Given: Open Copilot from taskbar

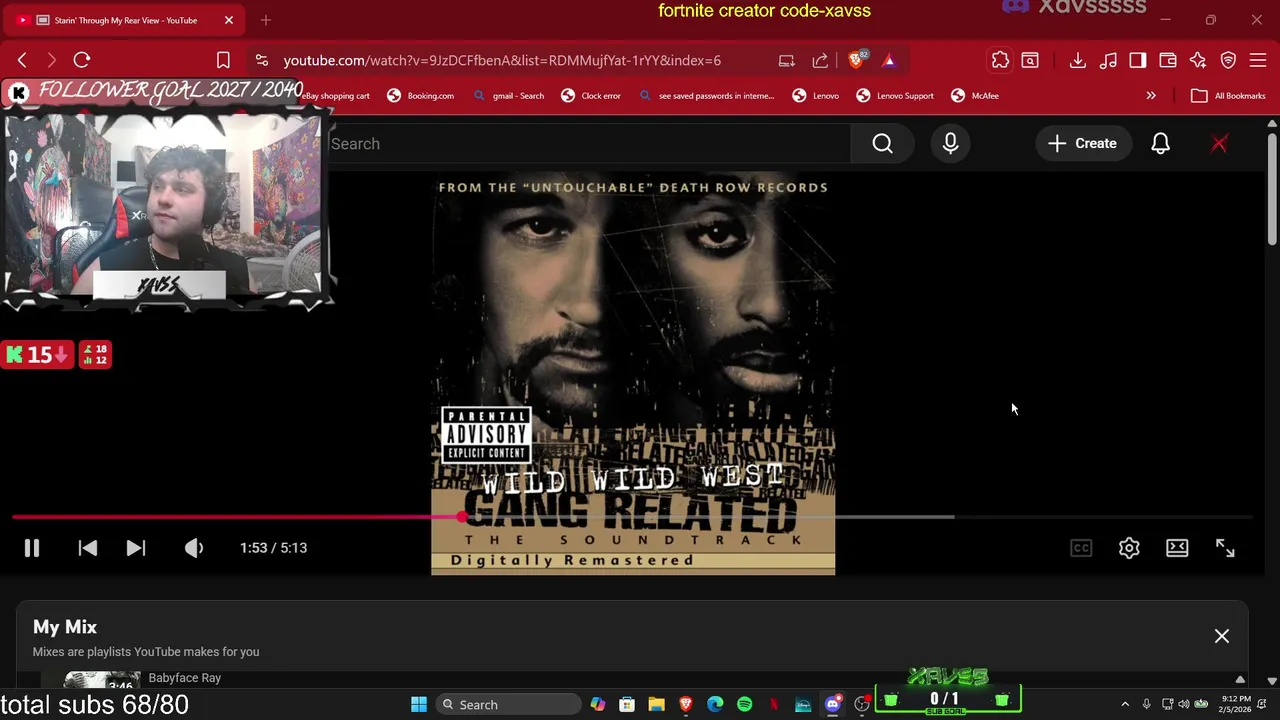Looking at the screenshot, I should pyautogui.click(x=597, y=705).
